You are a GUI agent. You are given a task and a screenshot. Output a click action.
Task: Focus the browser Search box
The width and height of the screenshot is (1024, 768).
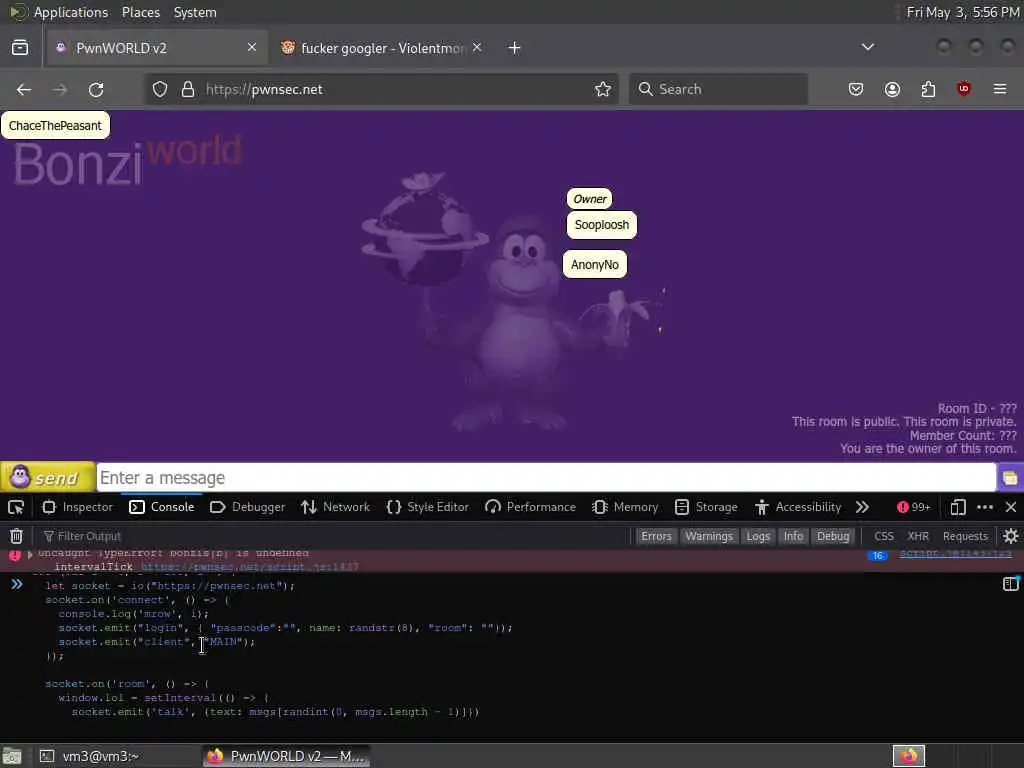point(718,89)
